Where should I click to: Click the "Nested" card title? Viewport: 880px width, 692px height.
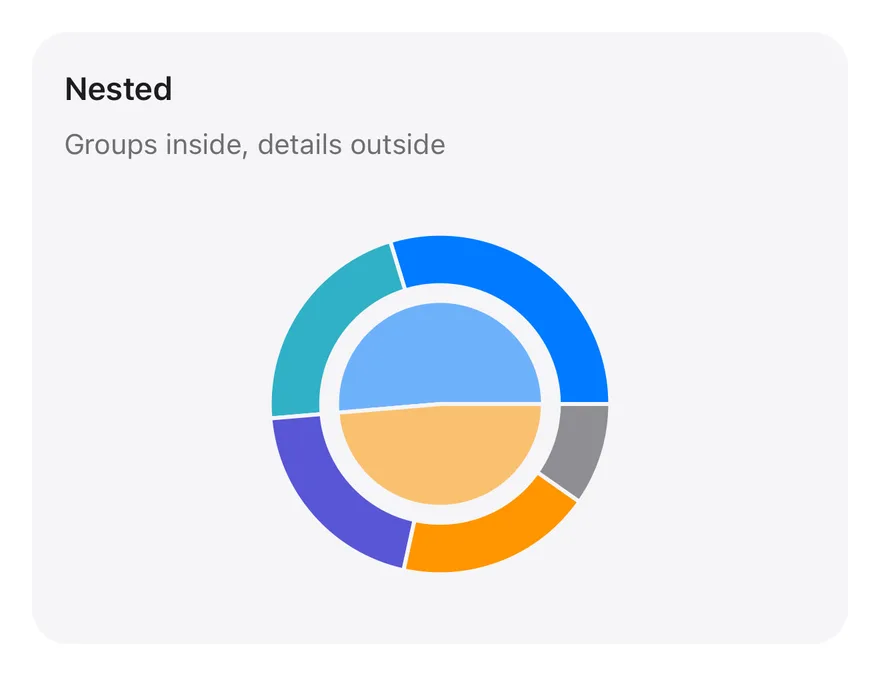tap(118, 89)
